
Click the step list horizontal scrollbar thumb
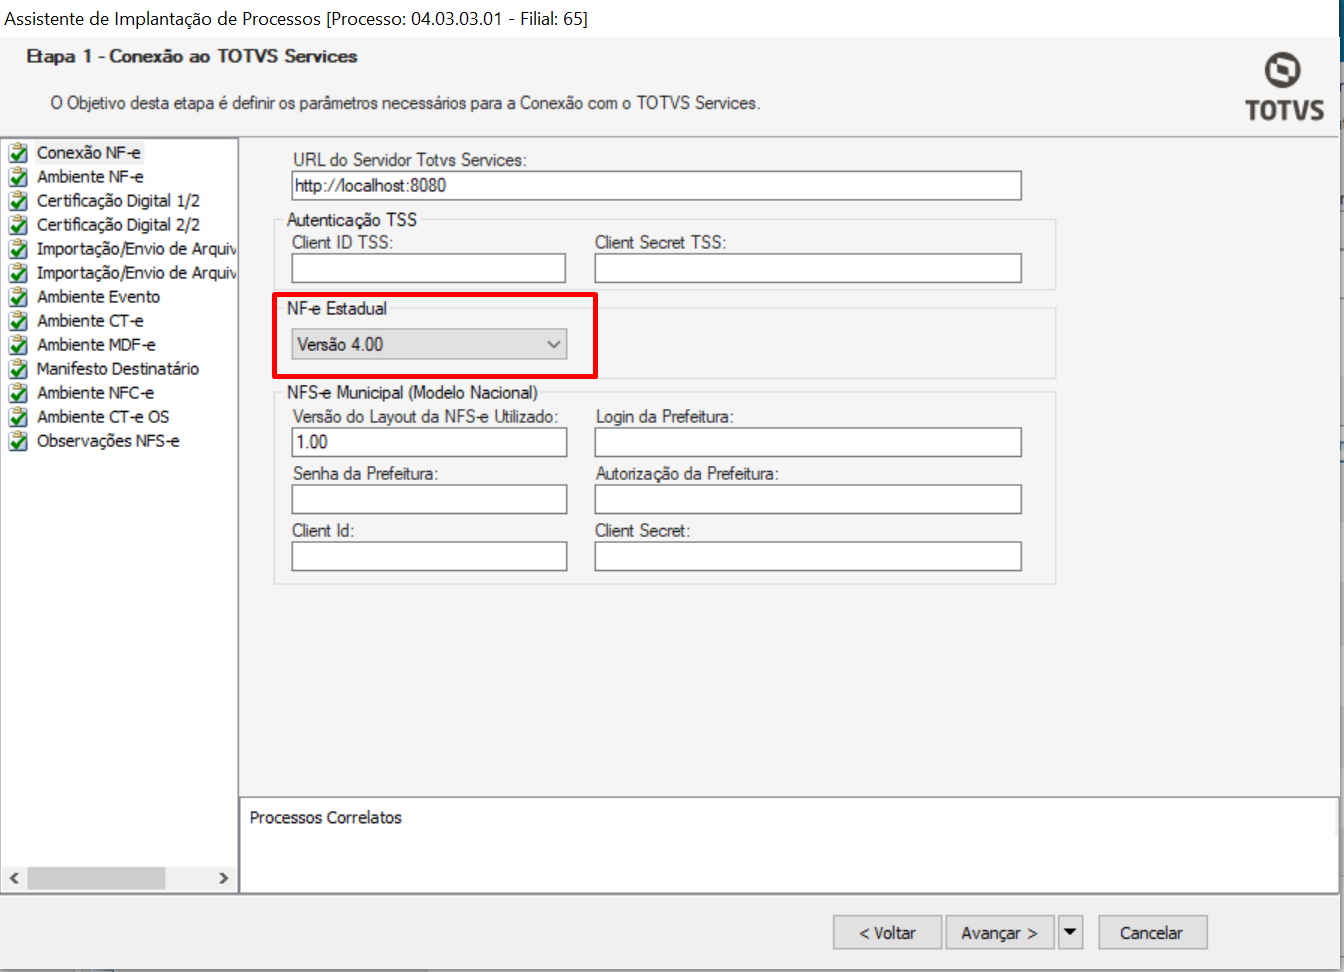[96, 878]
